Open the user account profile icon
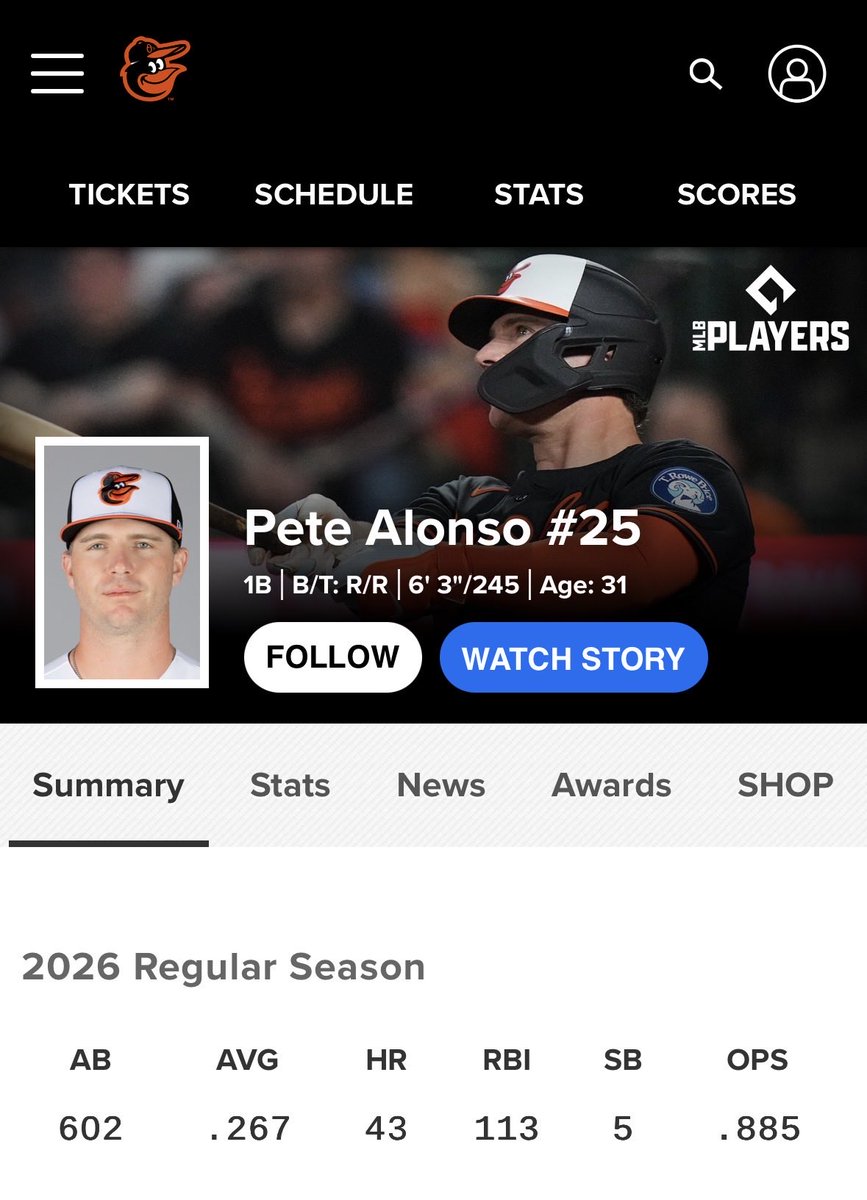Viewport: 867px width, 1200px height. [797, 73]
